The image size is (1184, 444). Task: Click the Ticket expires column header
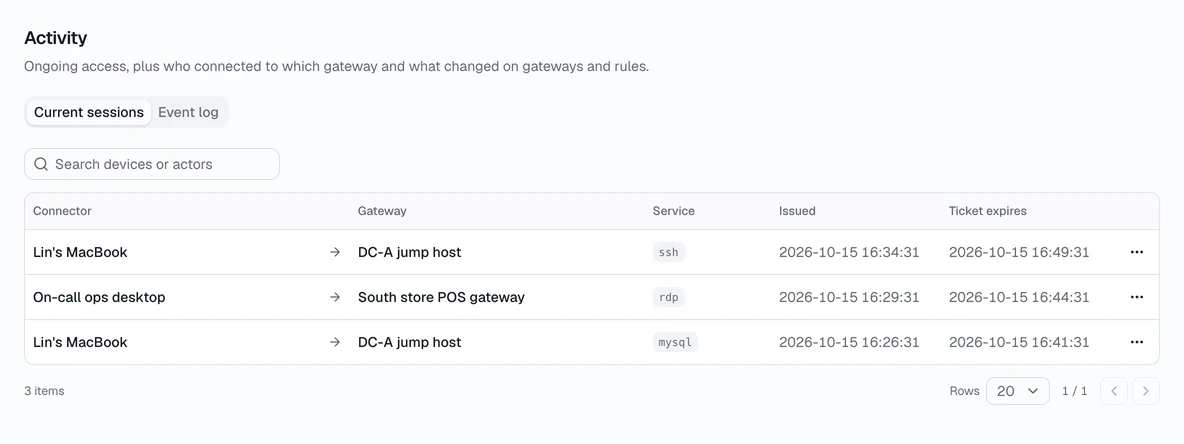tap(988, 211)
